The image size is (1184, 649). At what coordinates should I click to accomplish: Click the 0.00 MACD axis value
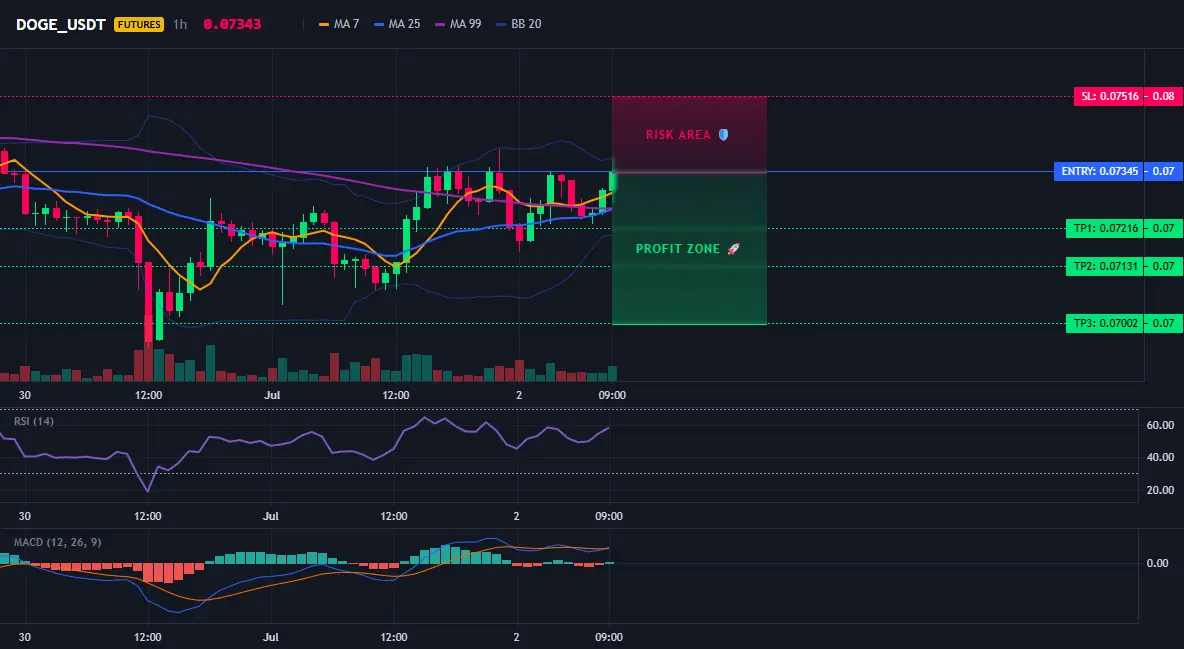point(1158,563)
